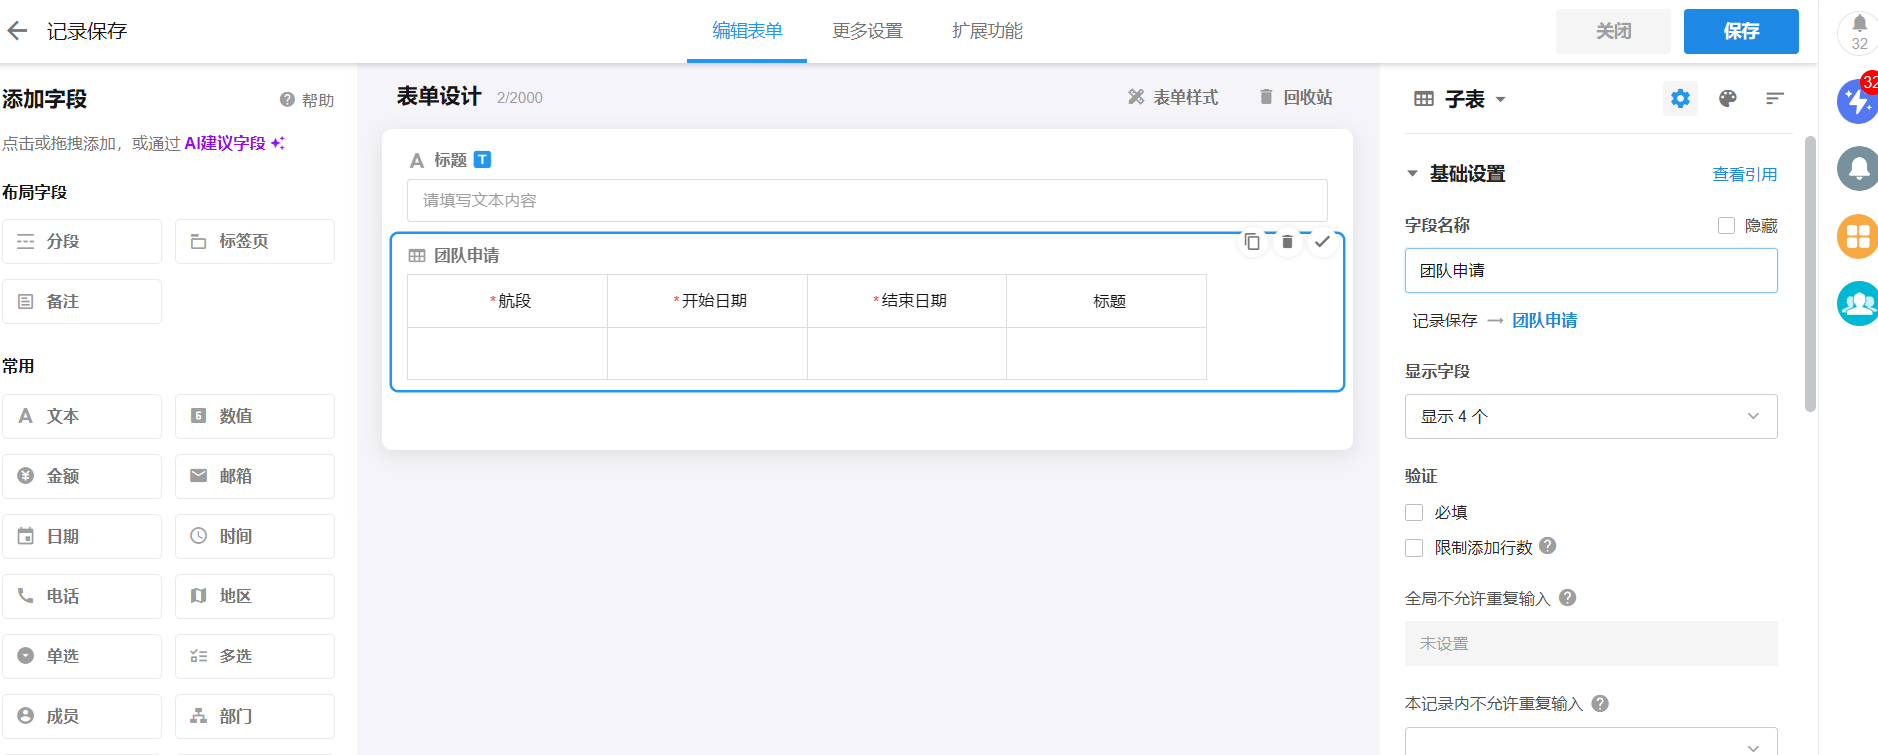Click the blue 保存 button
1878x755 pixels.
click(x=1741, y=31)
